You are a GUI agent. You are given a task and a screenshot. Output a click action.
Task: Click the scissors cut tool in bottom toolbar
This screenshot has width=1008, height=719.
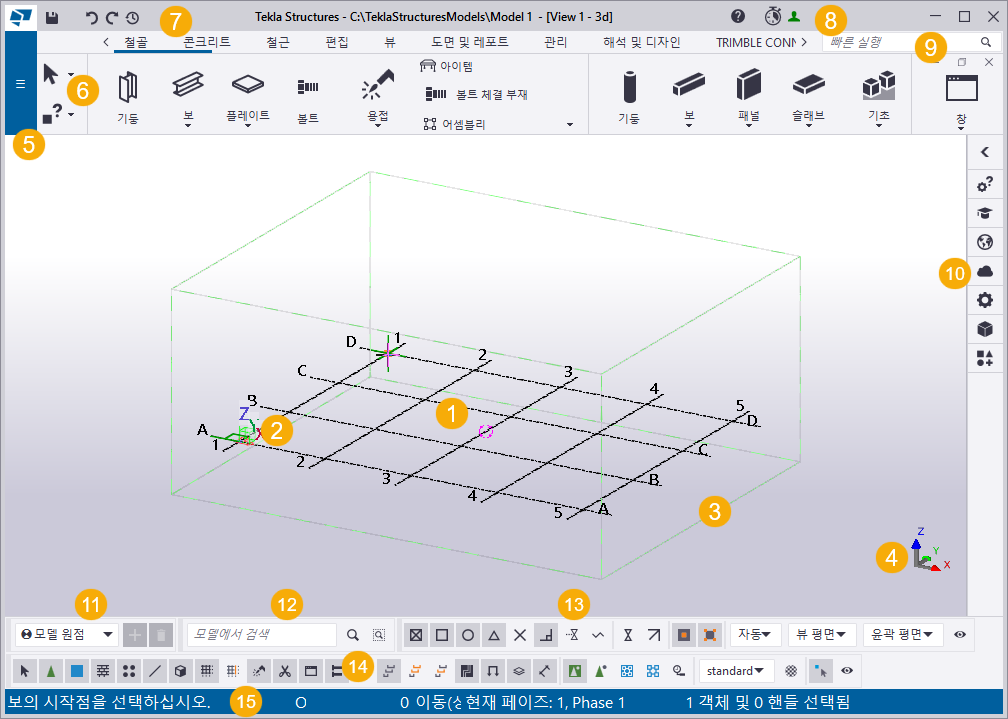point(285,670)
